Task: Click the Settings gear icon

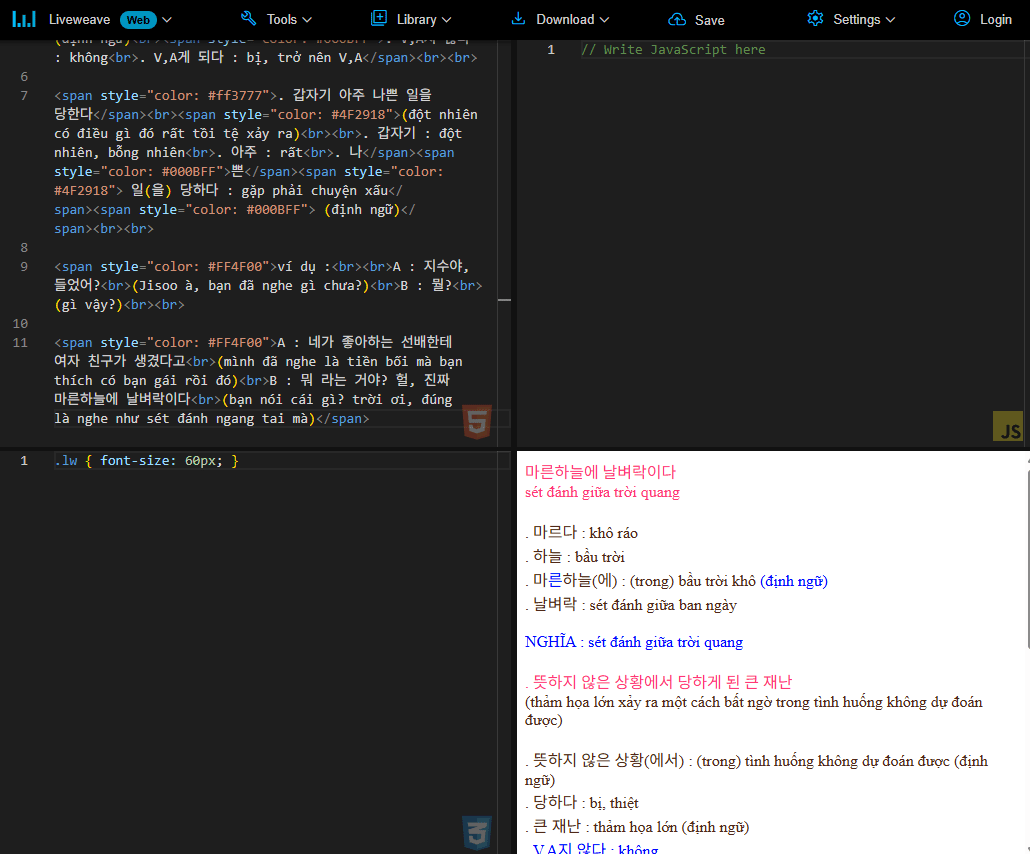Action: [815, 19]
